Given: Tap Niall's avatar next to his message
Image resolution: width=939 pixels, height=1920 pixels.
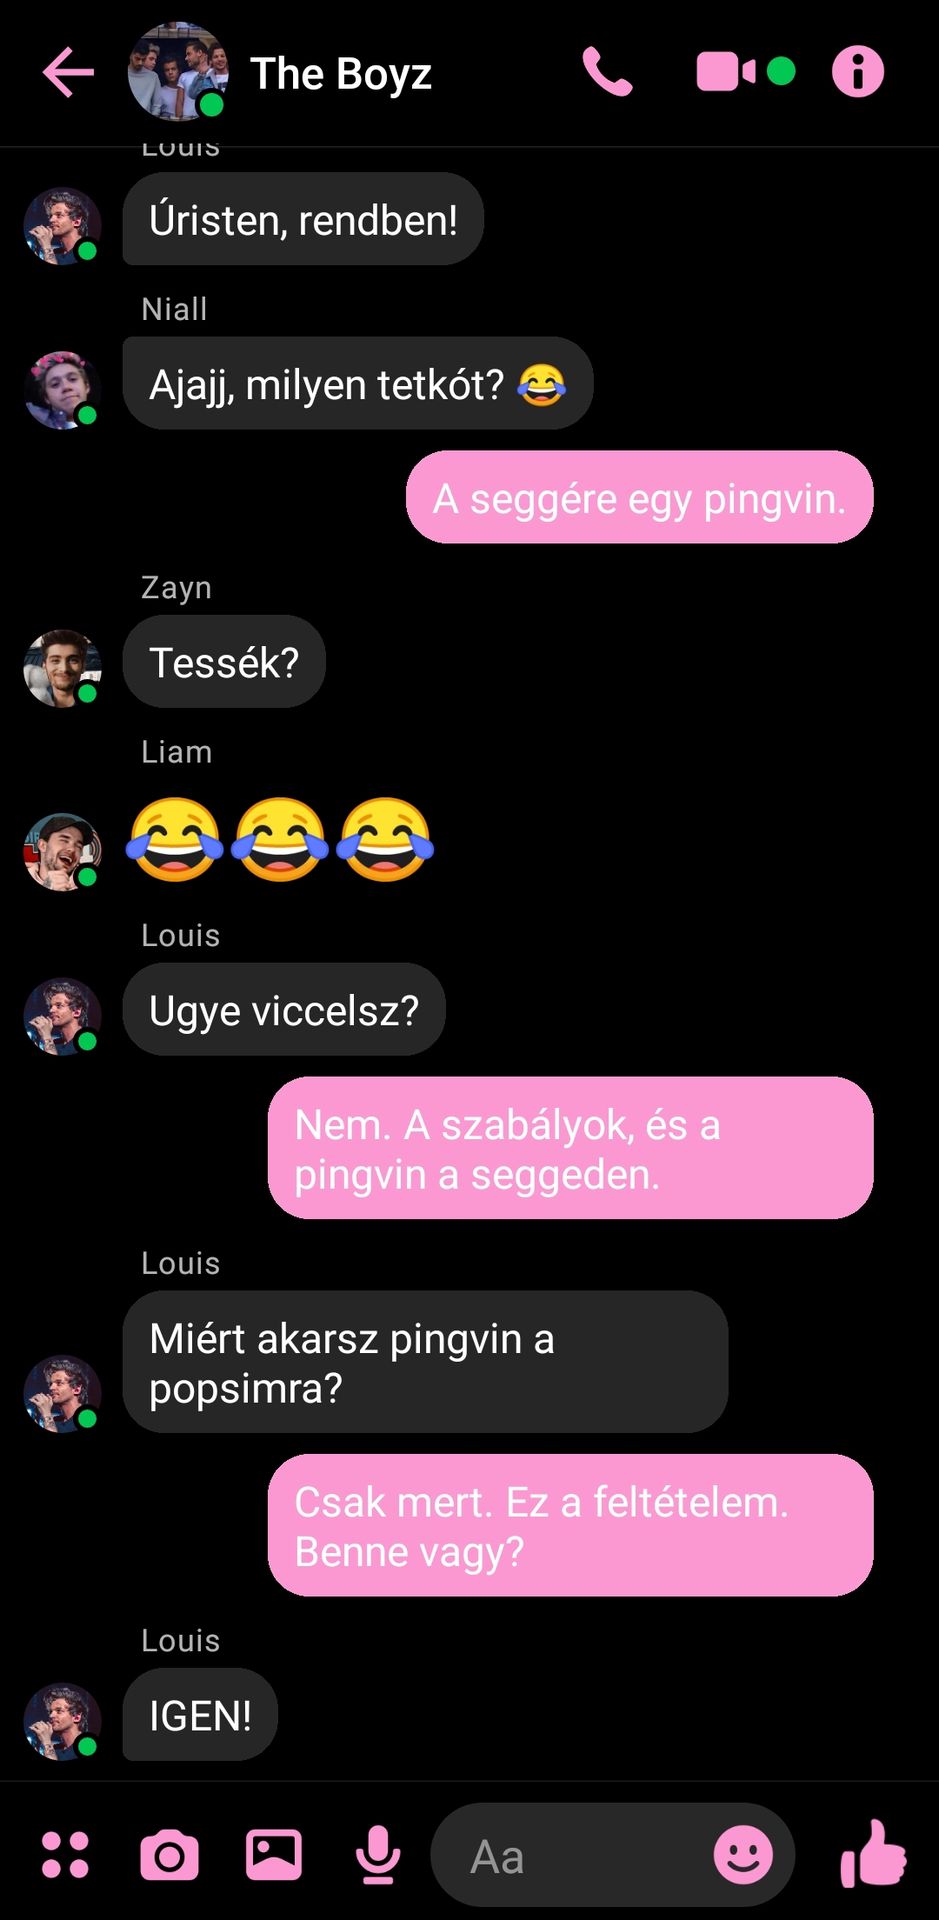Looking at the screenshot, I should pyautogui.click(x=62, y=390).
